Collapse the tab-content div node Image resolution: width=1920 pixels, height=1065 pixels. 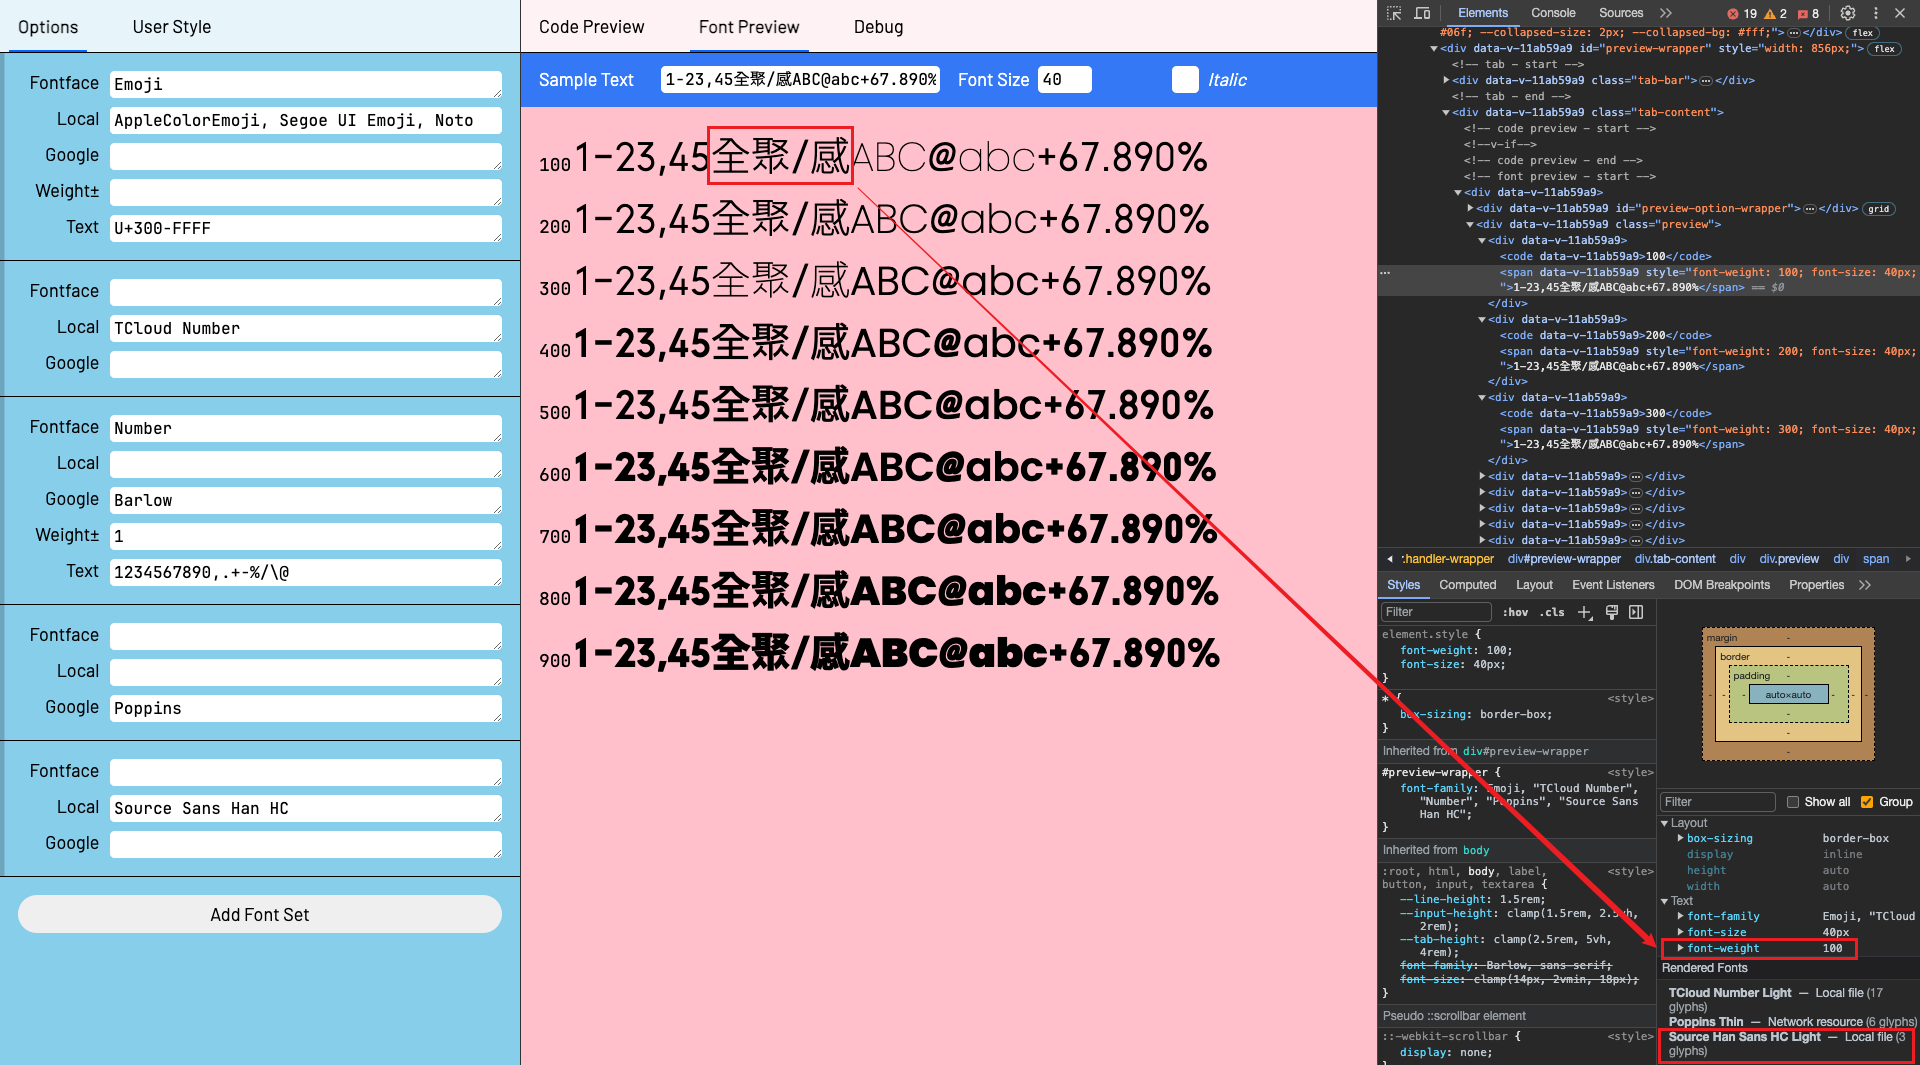coord(1446,112)
